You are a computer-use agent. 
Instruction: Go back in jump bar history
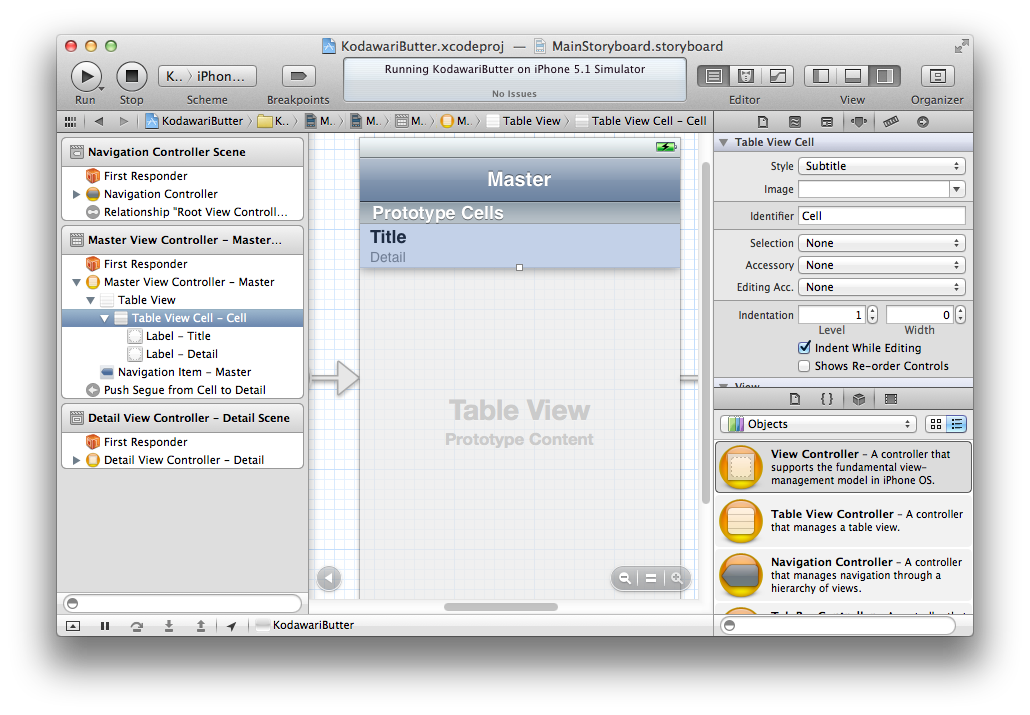99,121
